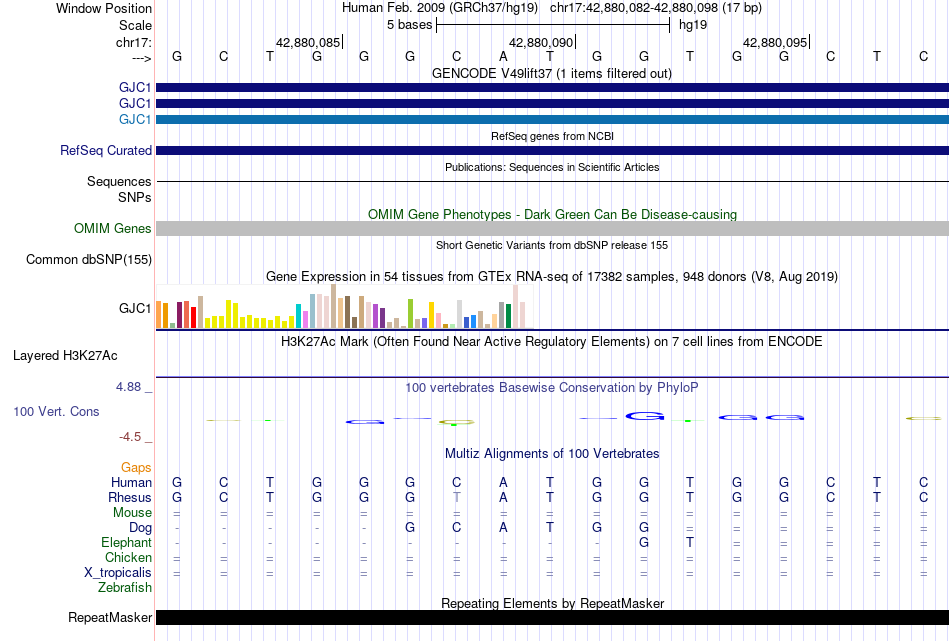Click the X_tropicalis alignment row label
Image resolution: width=950 pixels, height=641 pixels.
118,573
